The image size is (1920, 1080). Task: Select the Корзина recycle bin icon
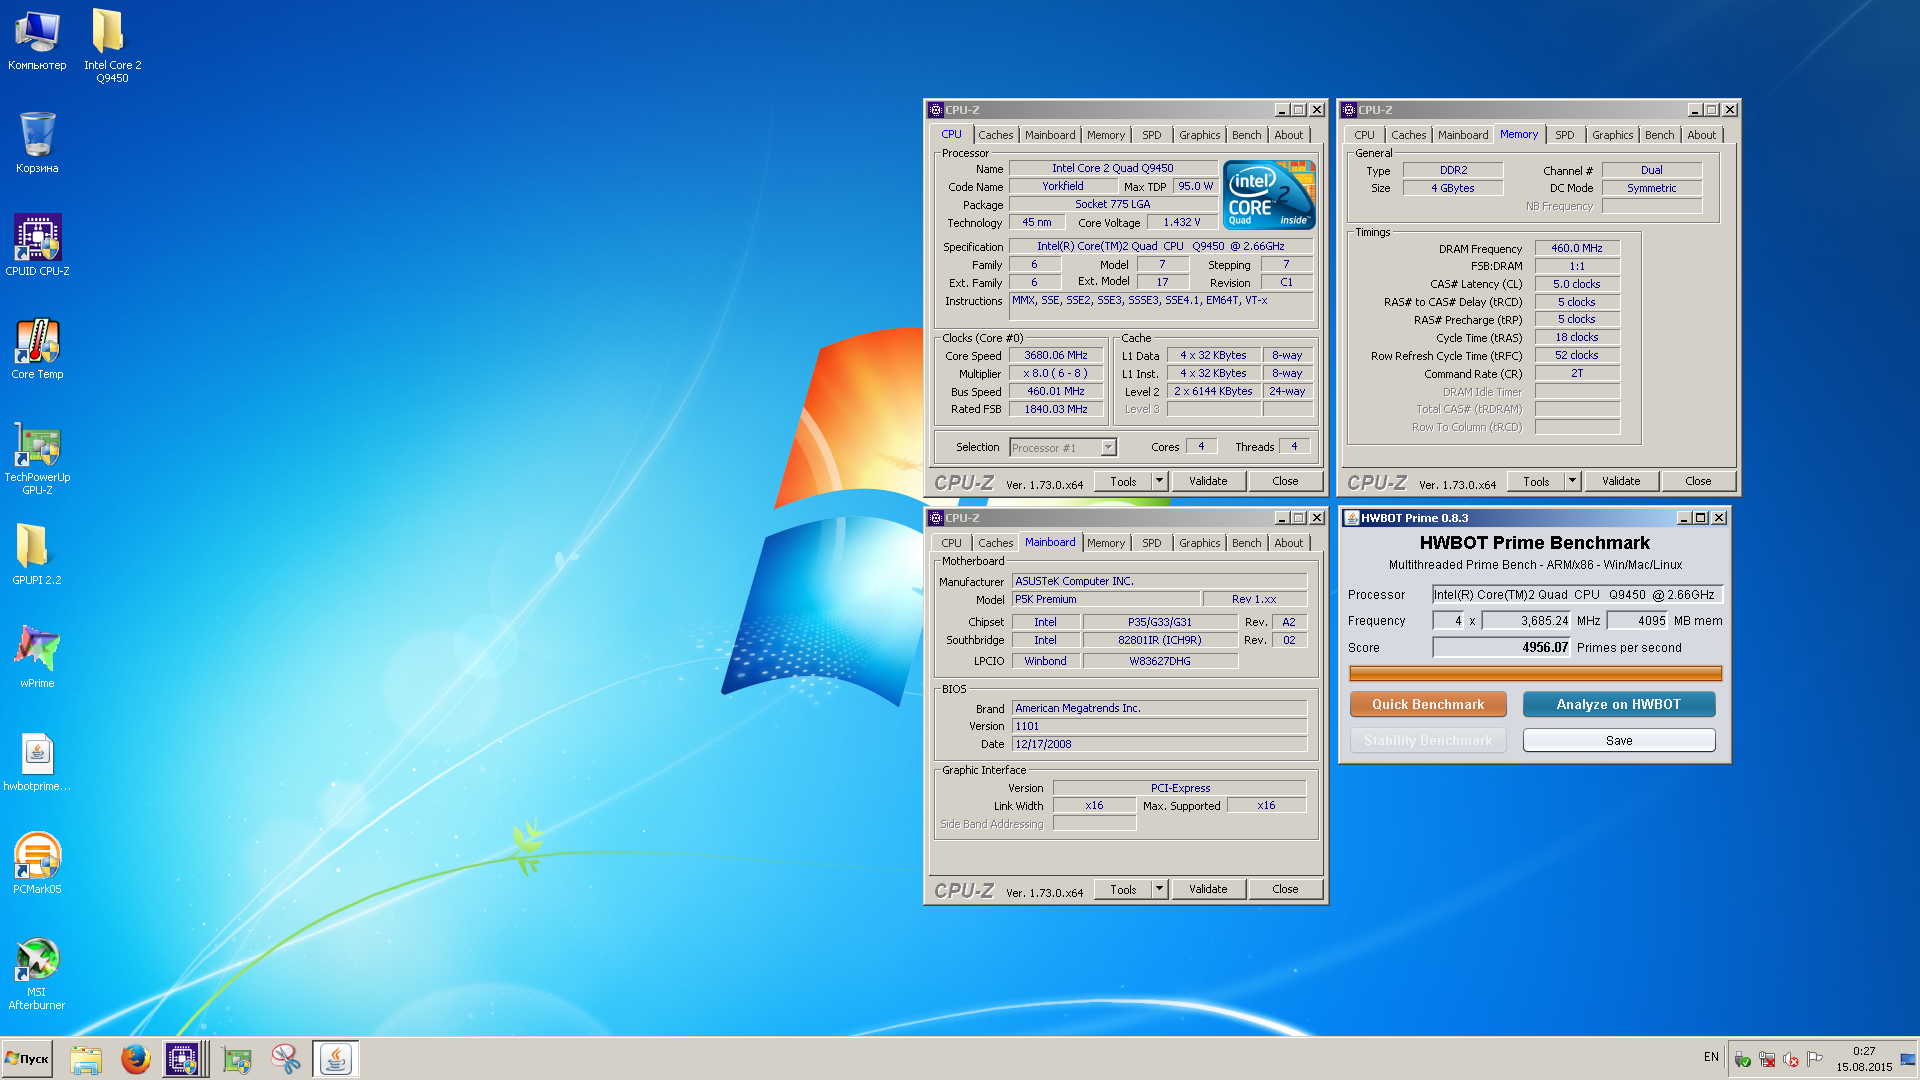(37, 142)
